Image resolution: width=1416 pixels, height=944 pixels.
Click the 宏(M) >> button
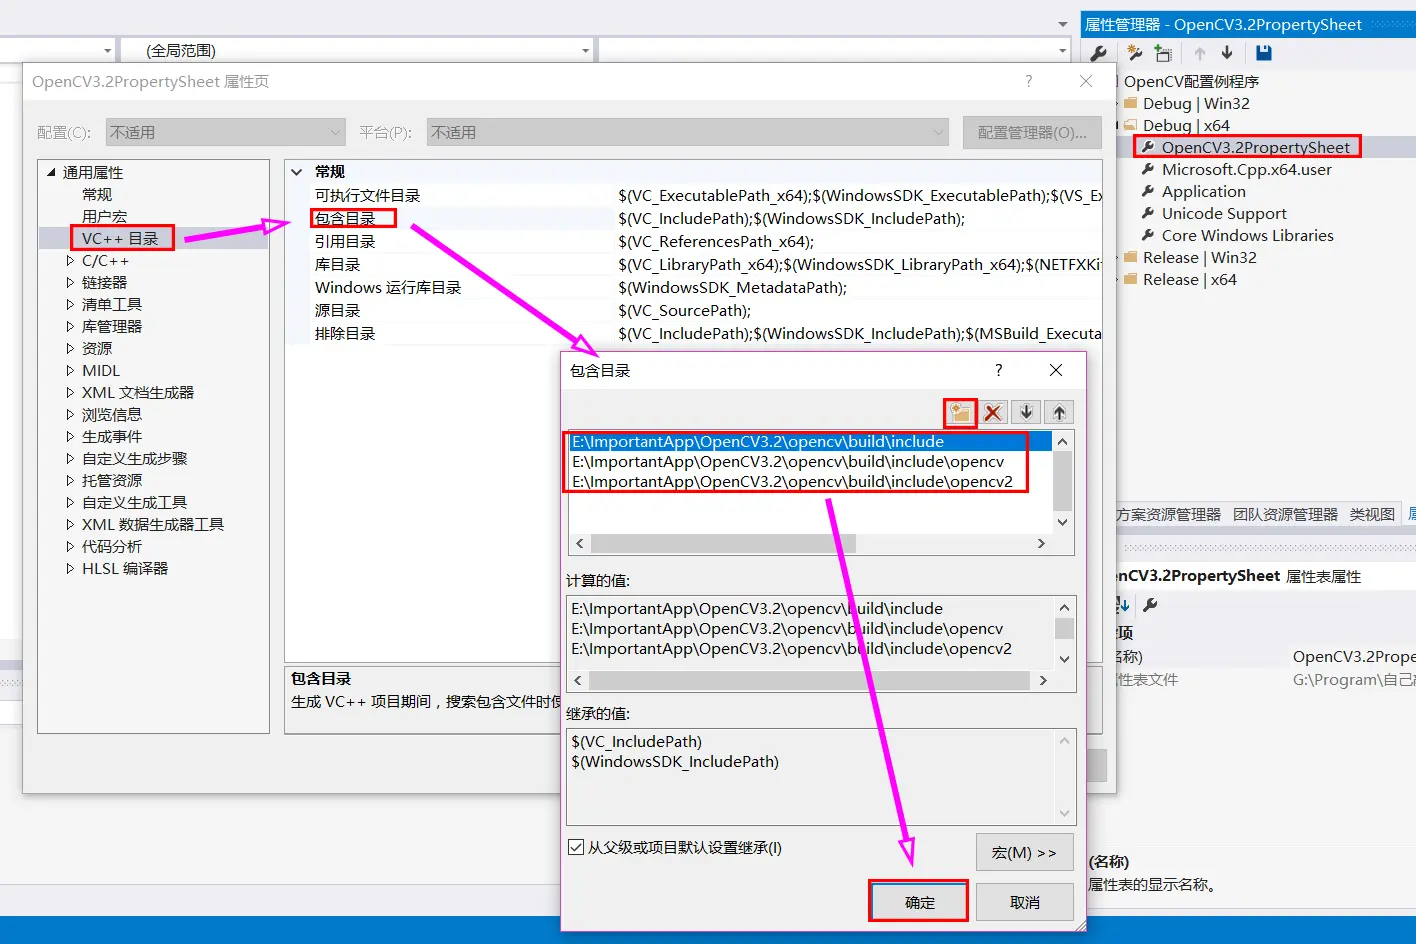1025,852
